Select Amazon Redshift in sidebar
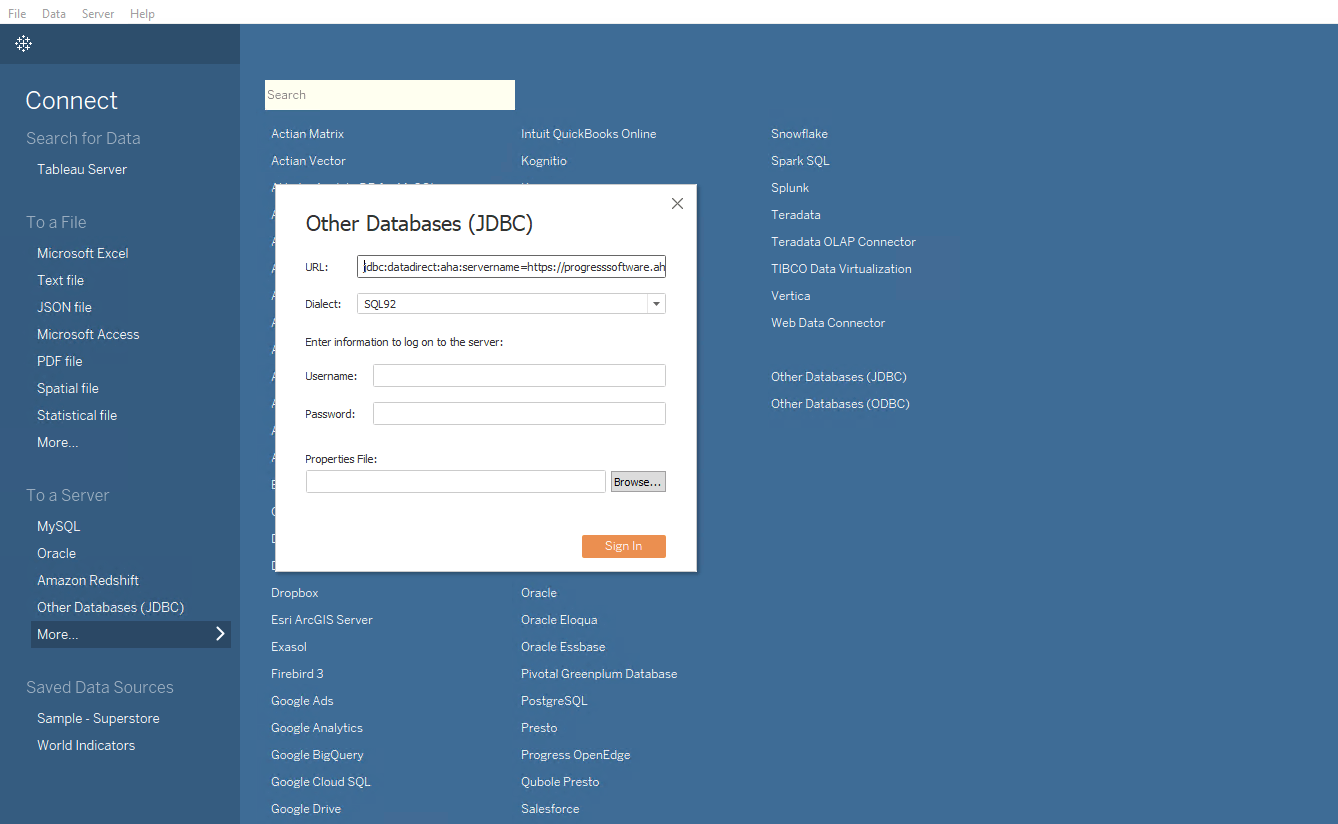Viewport: 1338px width, 824px height. (x=88, y=580)
